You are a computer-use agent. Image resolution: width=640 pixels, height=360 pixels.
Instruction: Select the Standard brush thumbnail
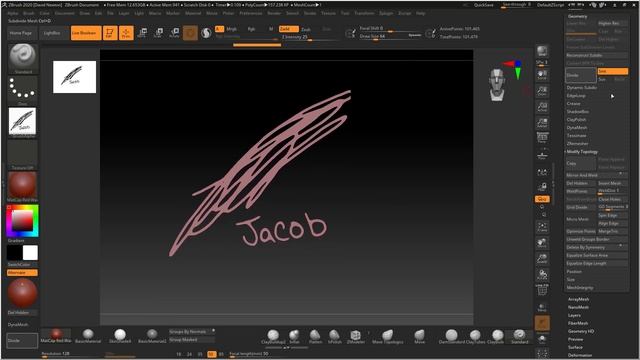22,58
